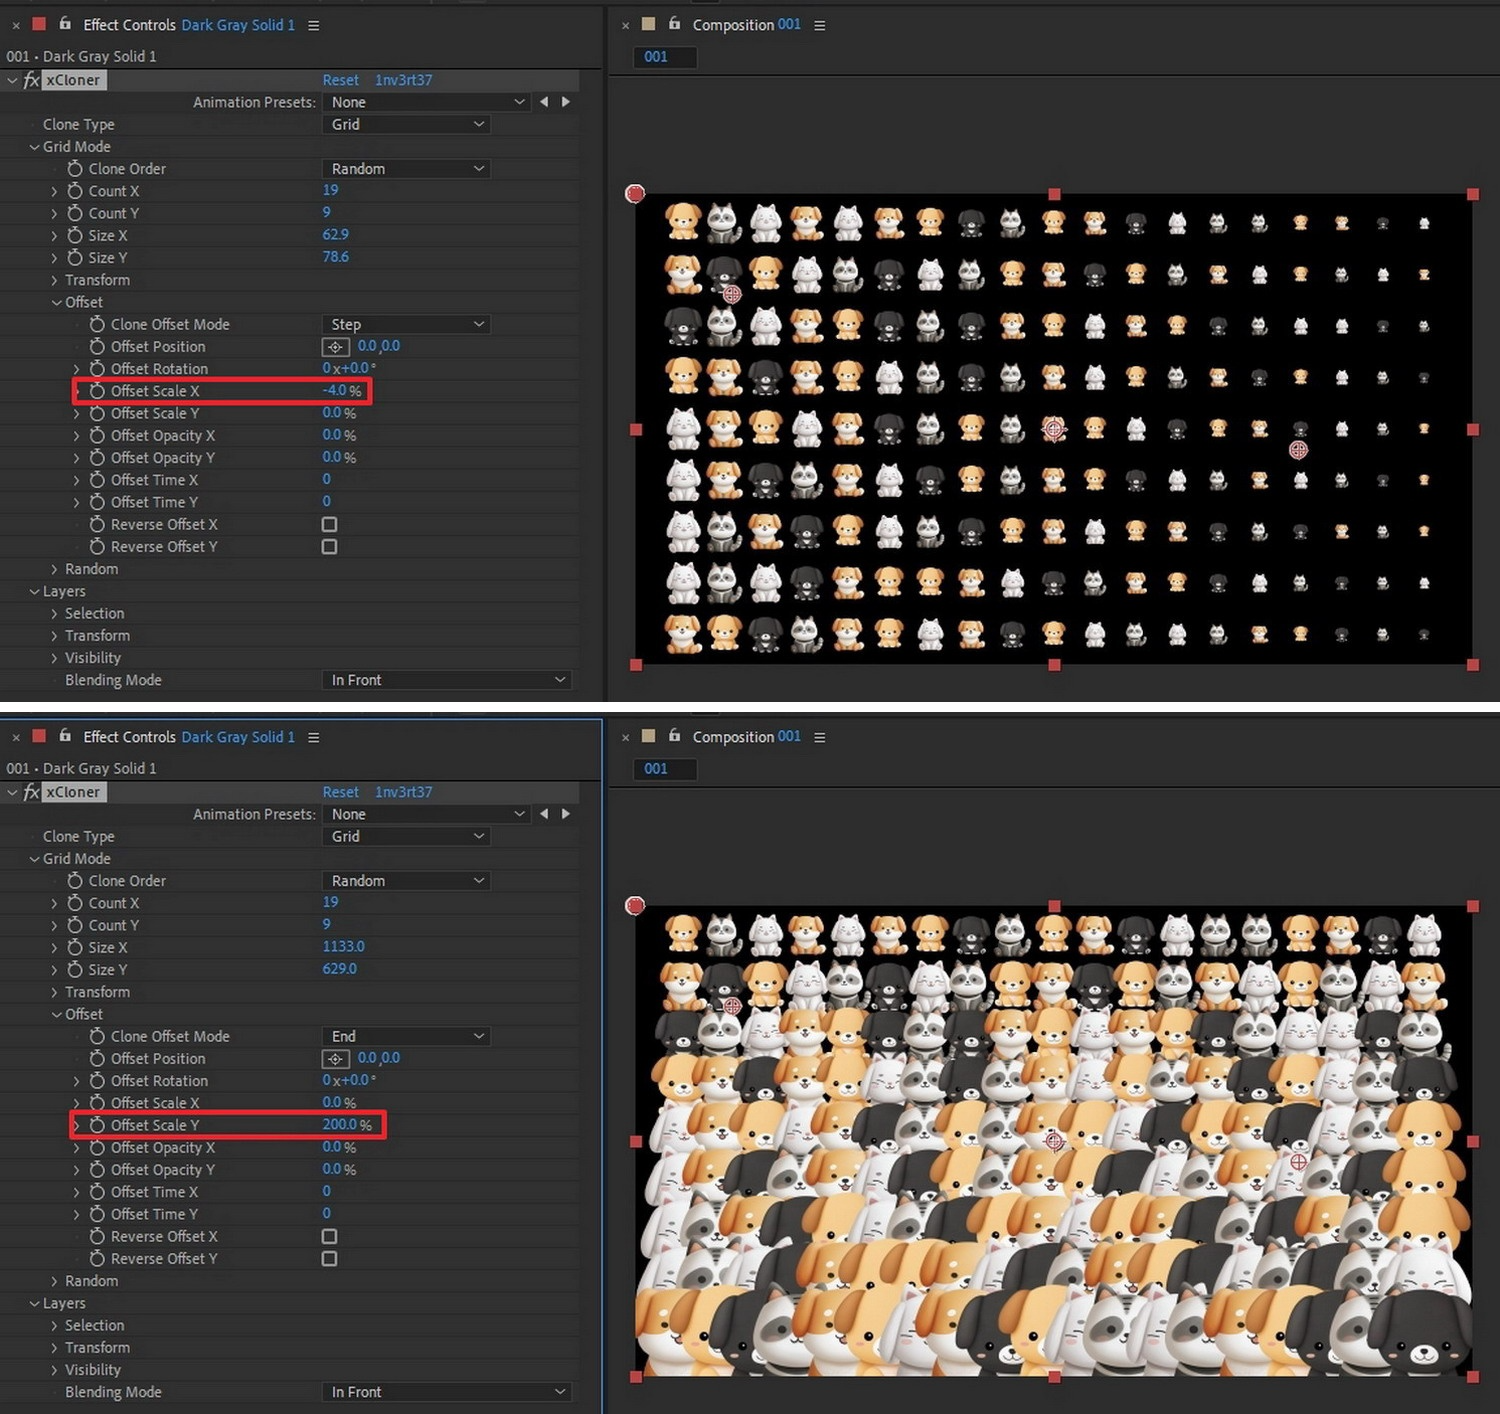Enable Reverse Offset Y checkbox in upper panel

(329, 547)
